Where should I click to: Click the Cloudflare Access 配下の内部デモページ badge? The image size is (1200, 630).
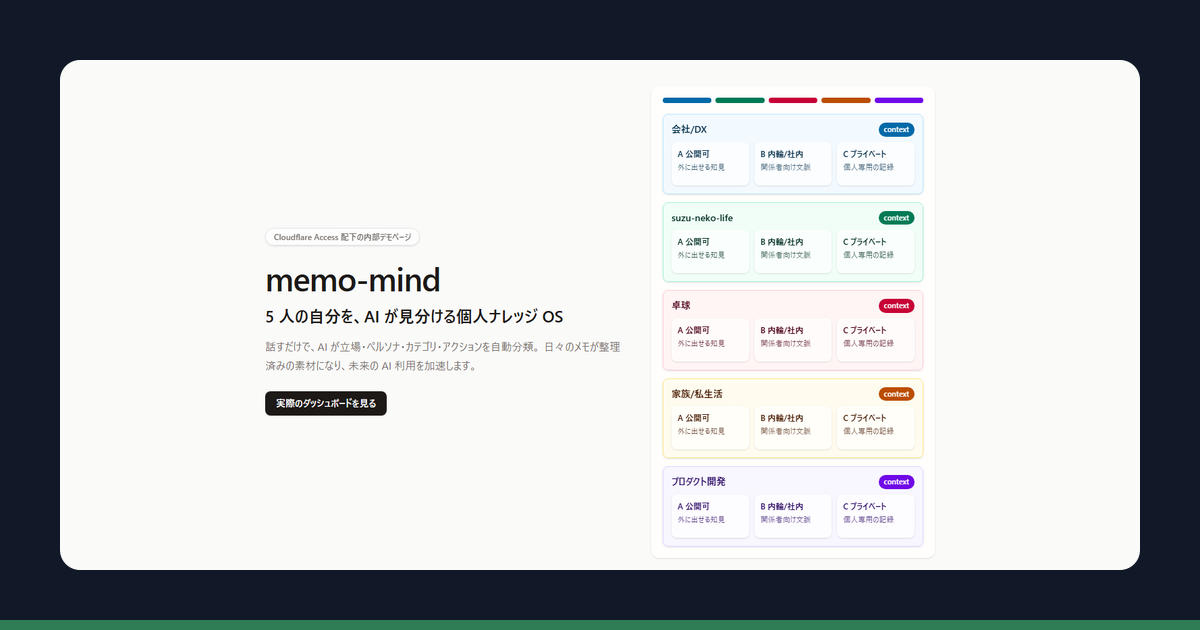[342, 237]
